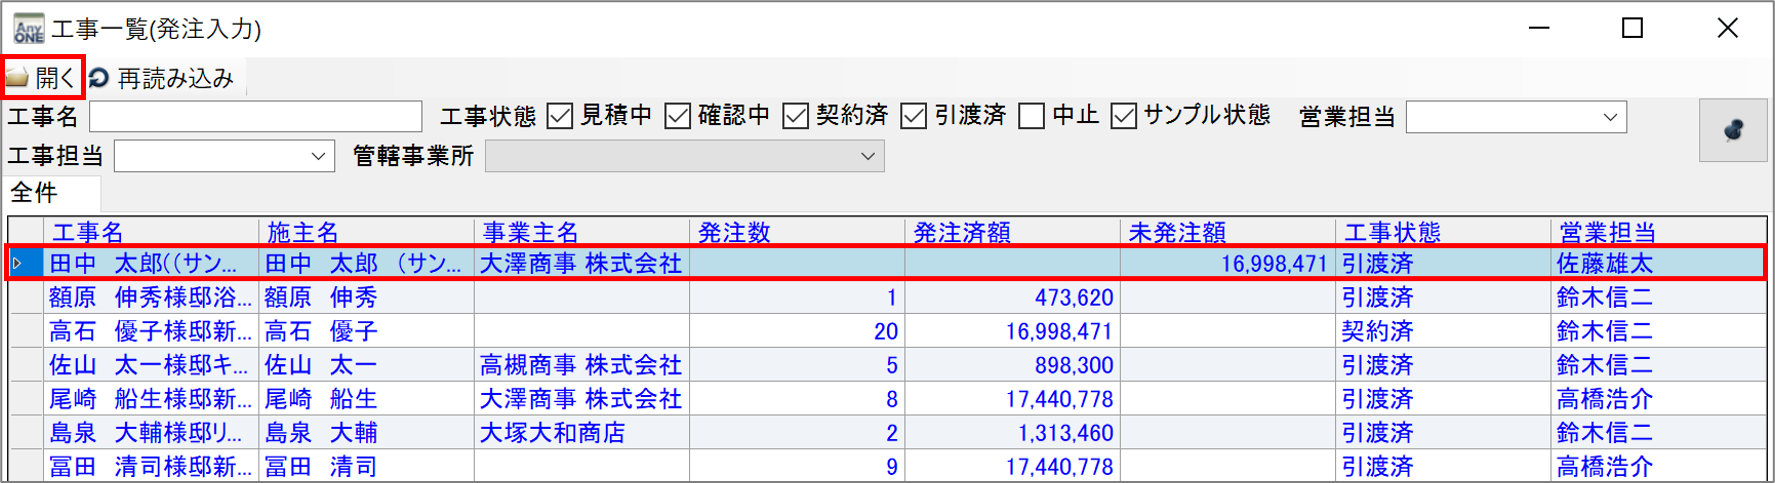Click the 開く folder icon in toolbar
The image size is (1775, 483).
coord(18,78)
